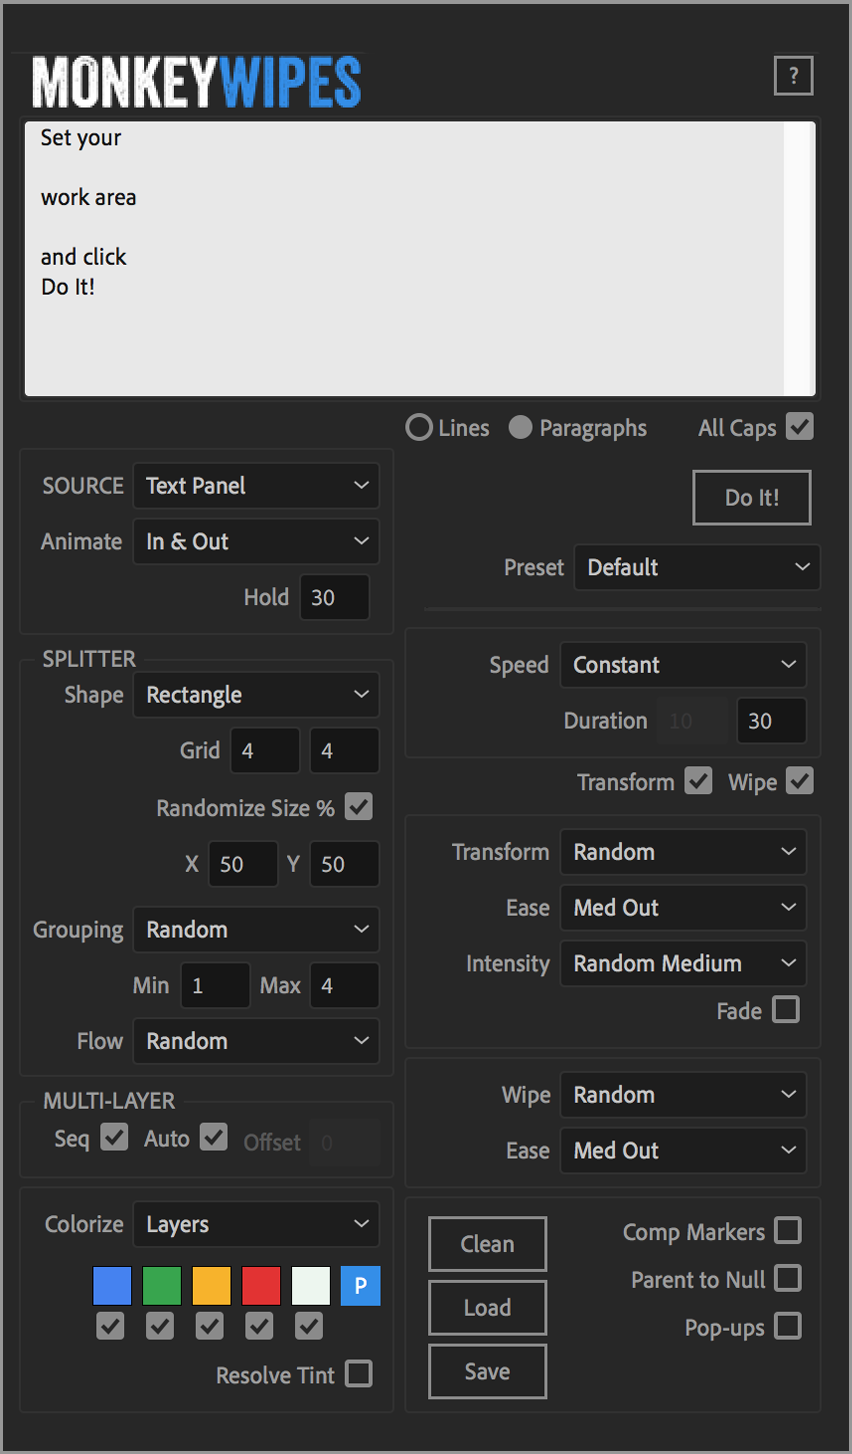Uncheck the checkbox below the yellow swatch
This screenshot has width=852, height=1454.
click(x=210, y=1327)
